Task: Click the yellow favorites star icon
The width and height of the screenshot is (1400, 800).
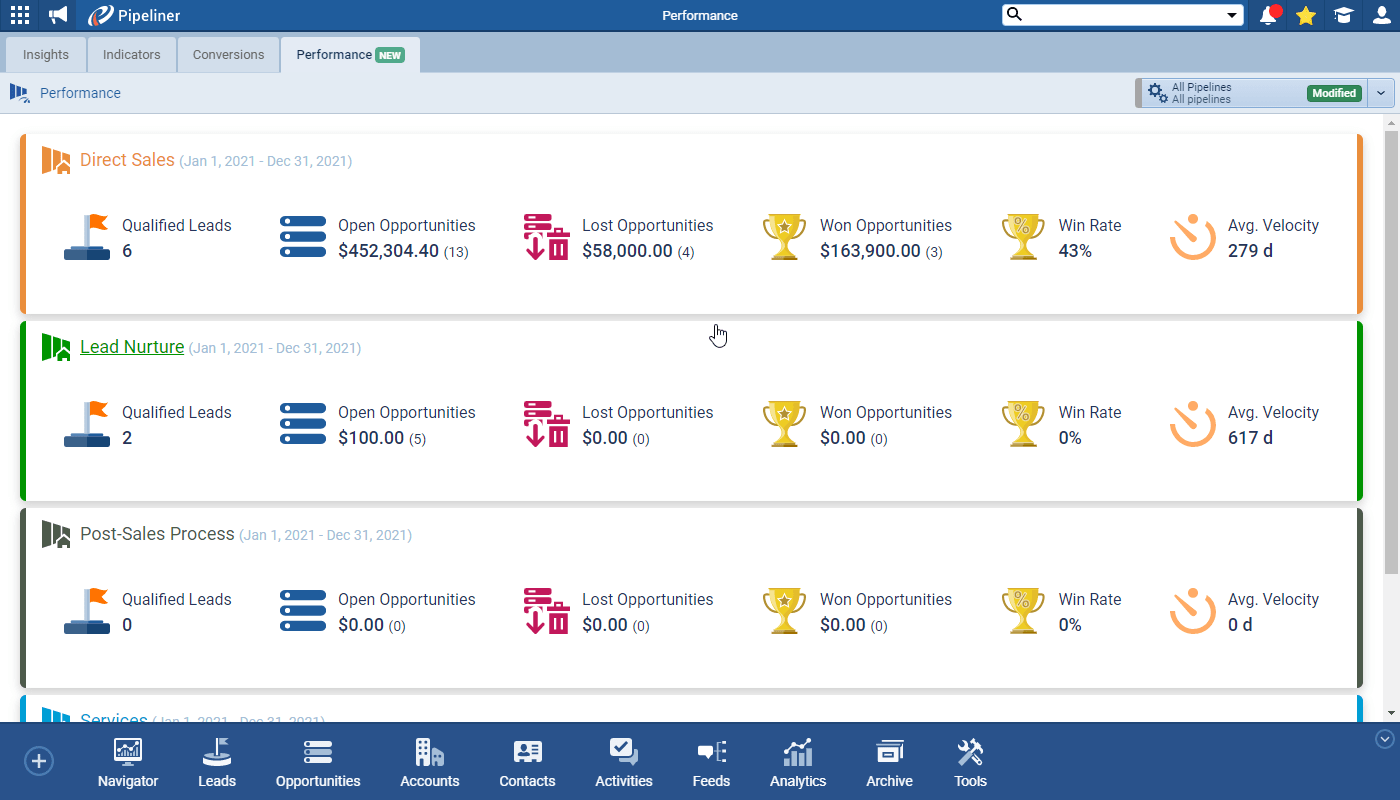Action: click(1306, 15)
